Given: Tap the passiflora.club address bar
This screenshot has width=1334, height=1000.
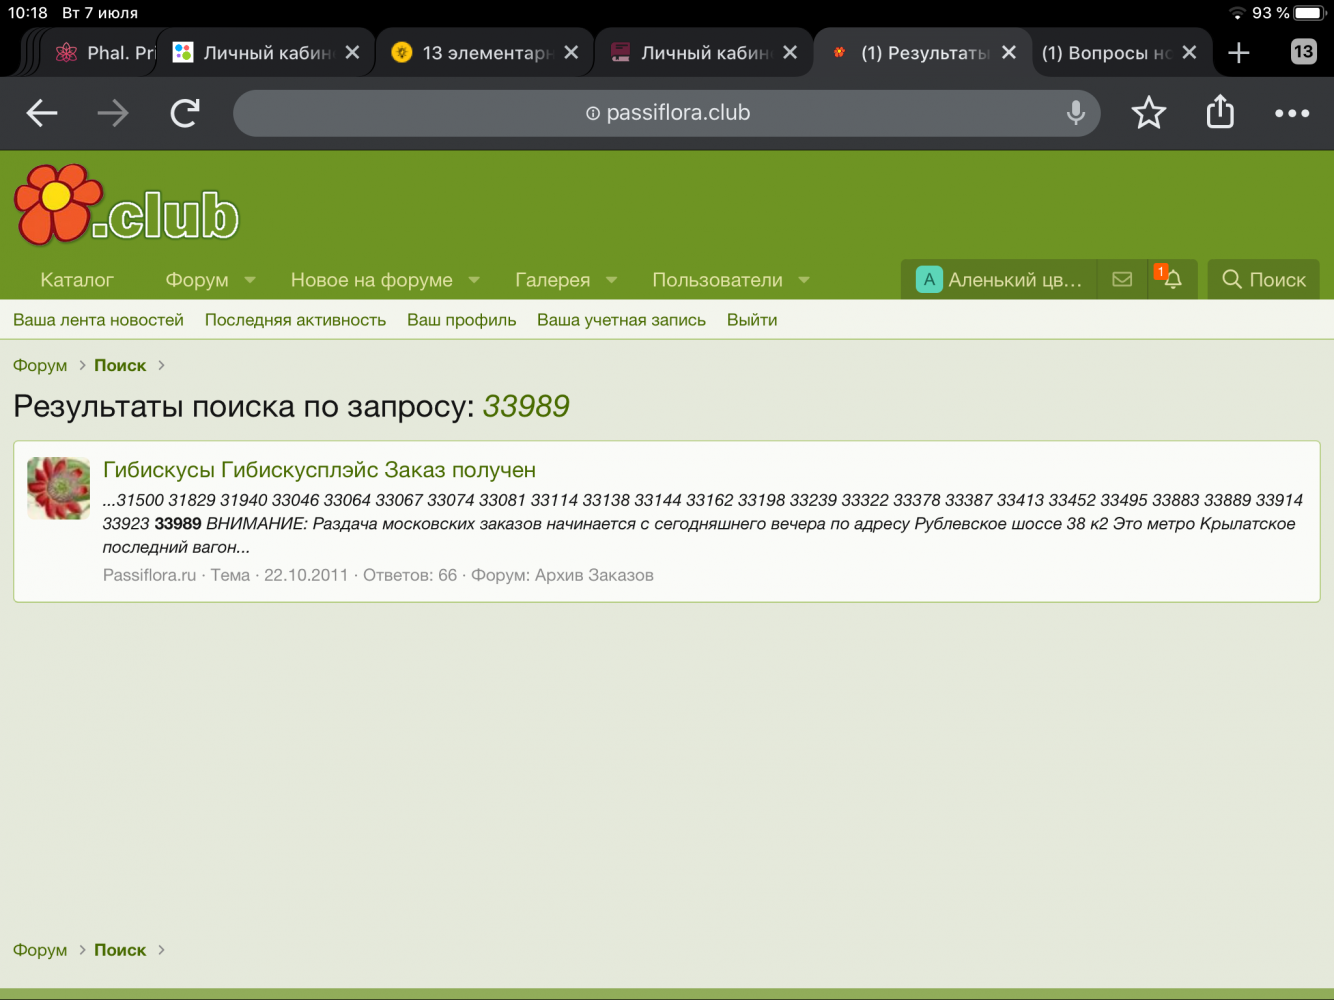Looking at the screenshot, I should pos(667,113).
